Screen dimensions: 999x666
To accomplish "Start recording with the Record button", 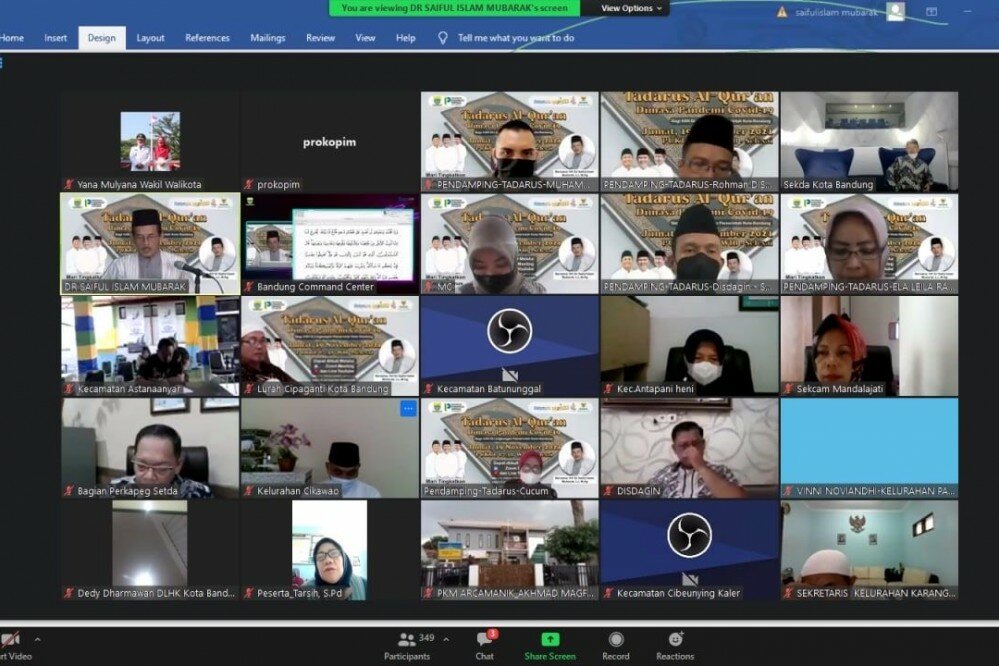I will 616,641.
